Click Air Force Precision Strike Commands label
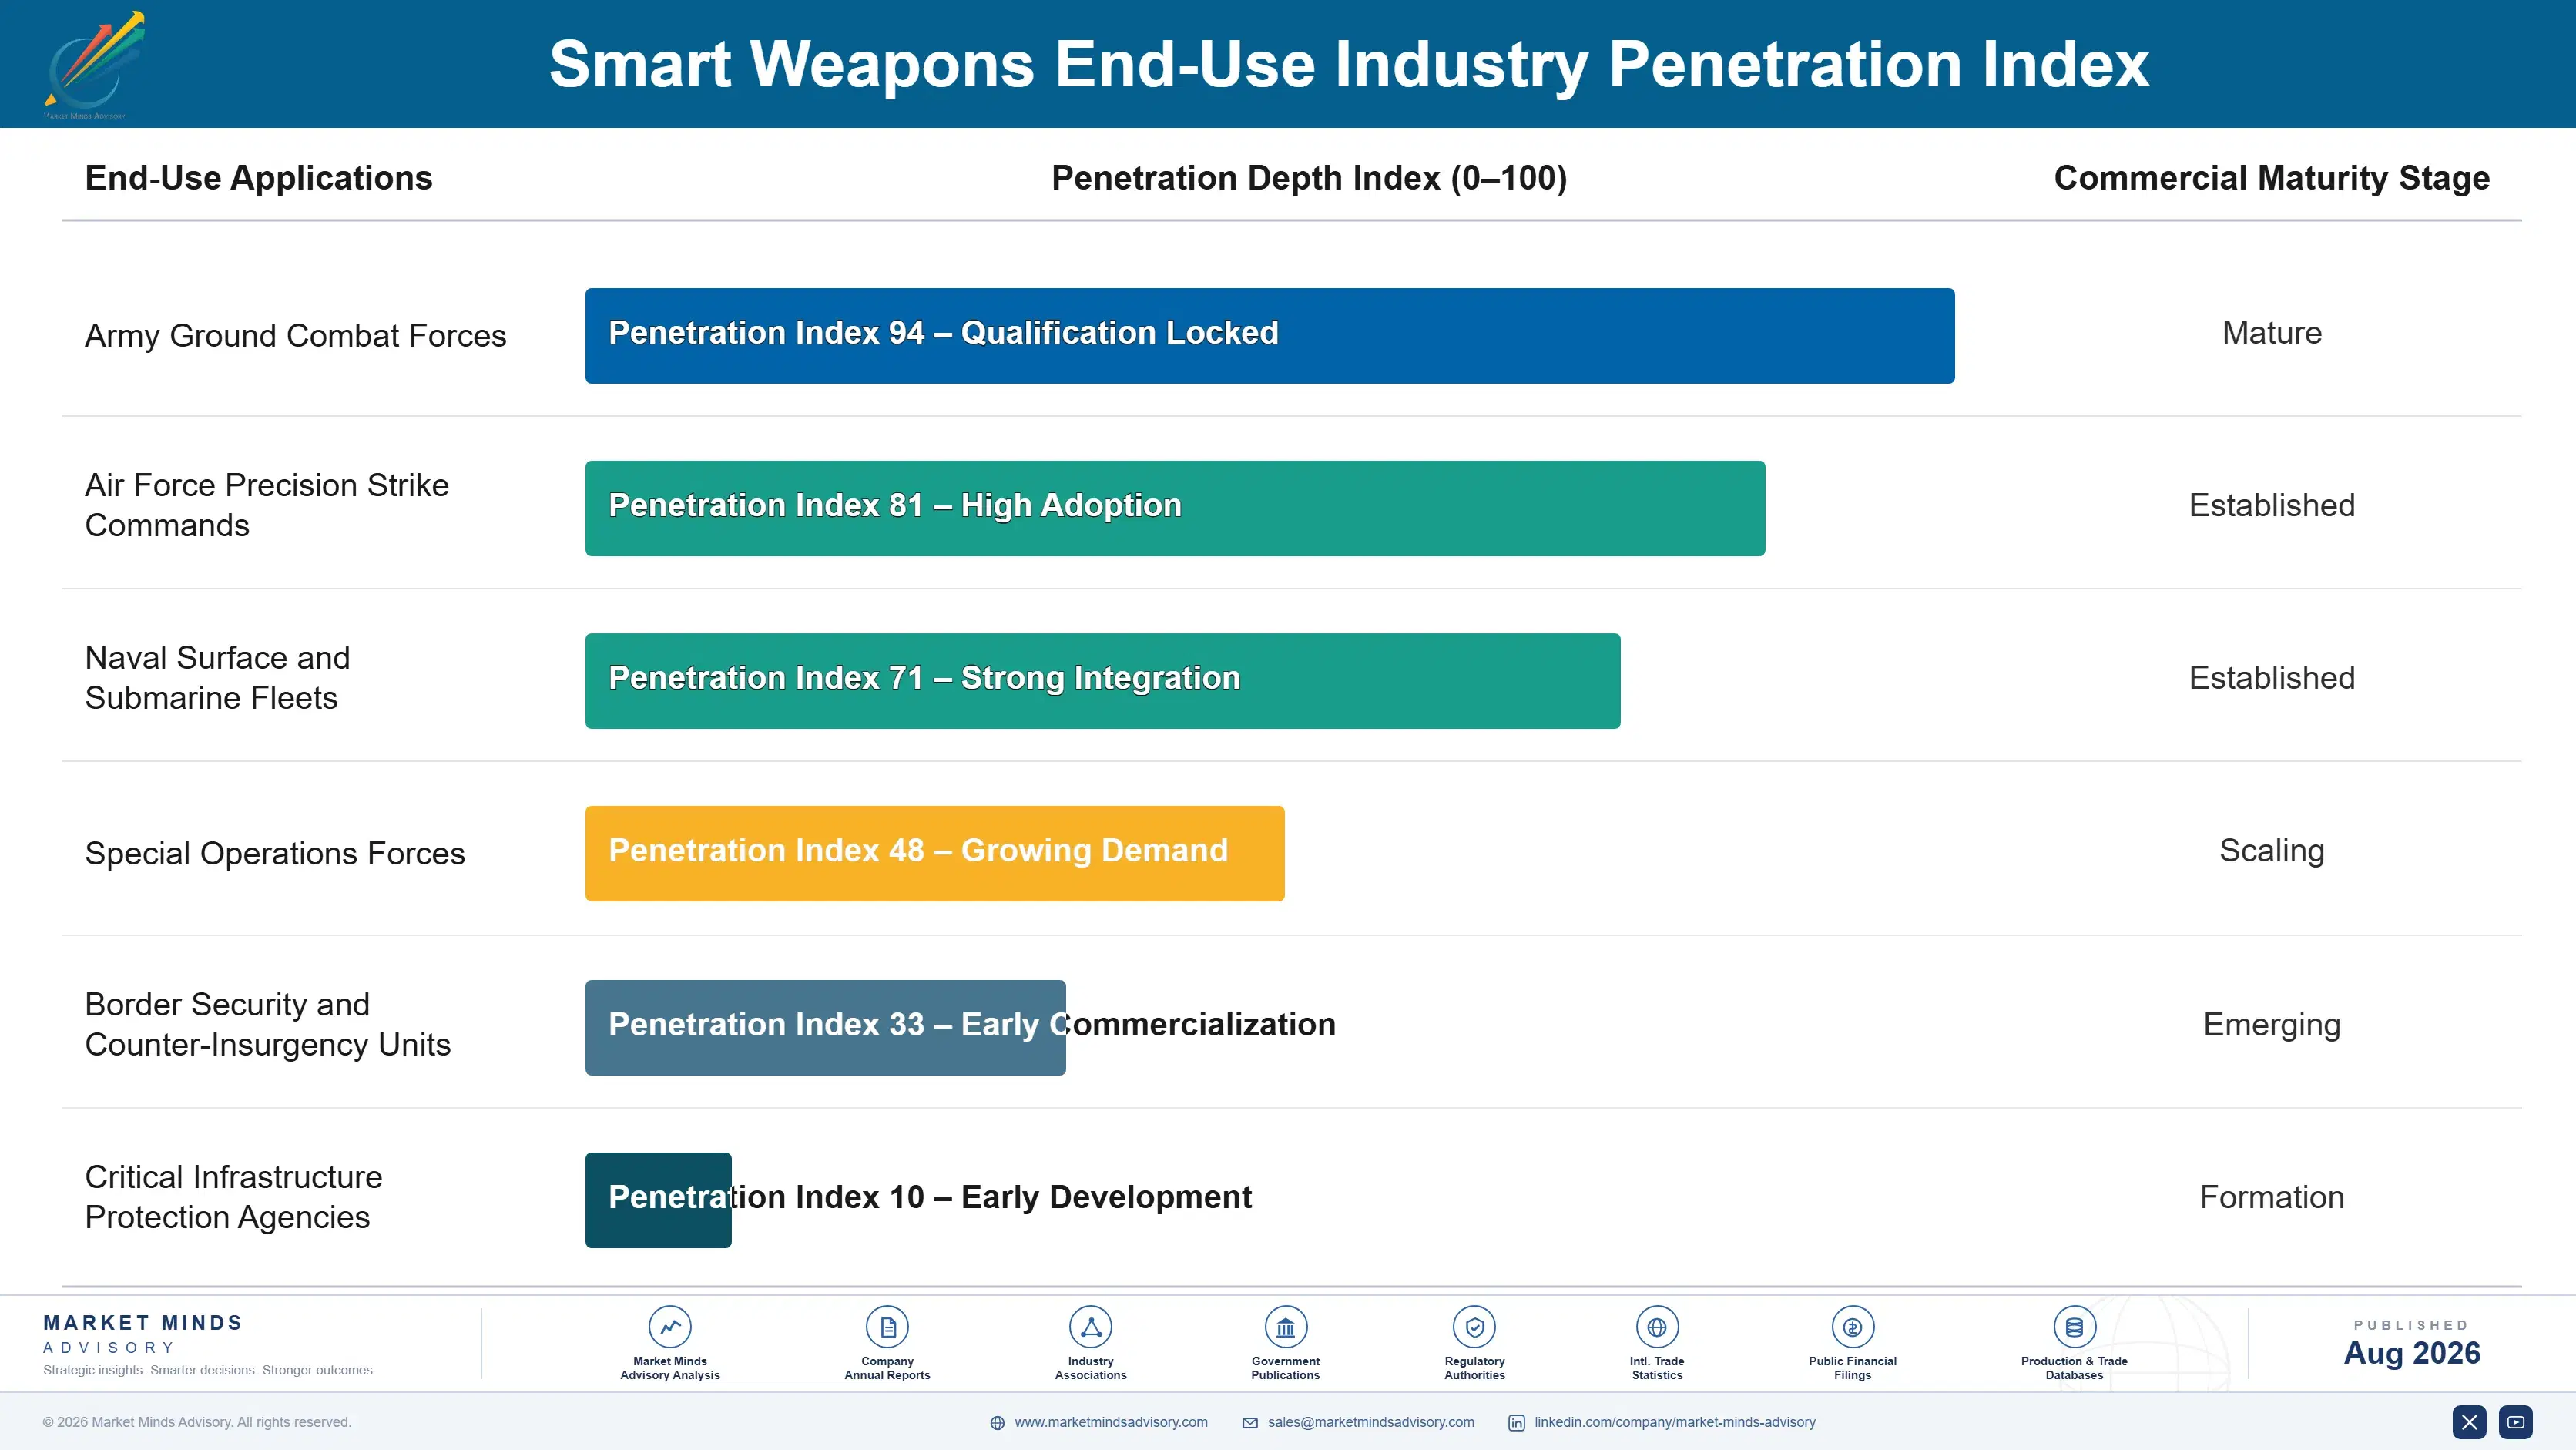The image size is (2576, 1450). [267, 505]
